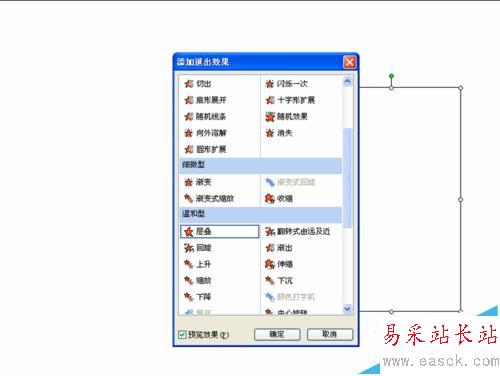
Task: Choose the 回旋 effect
Action: [x=198, y=248]
